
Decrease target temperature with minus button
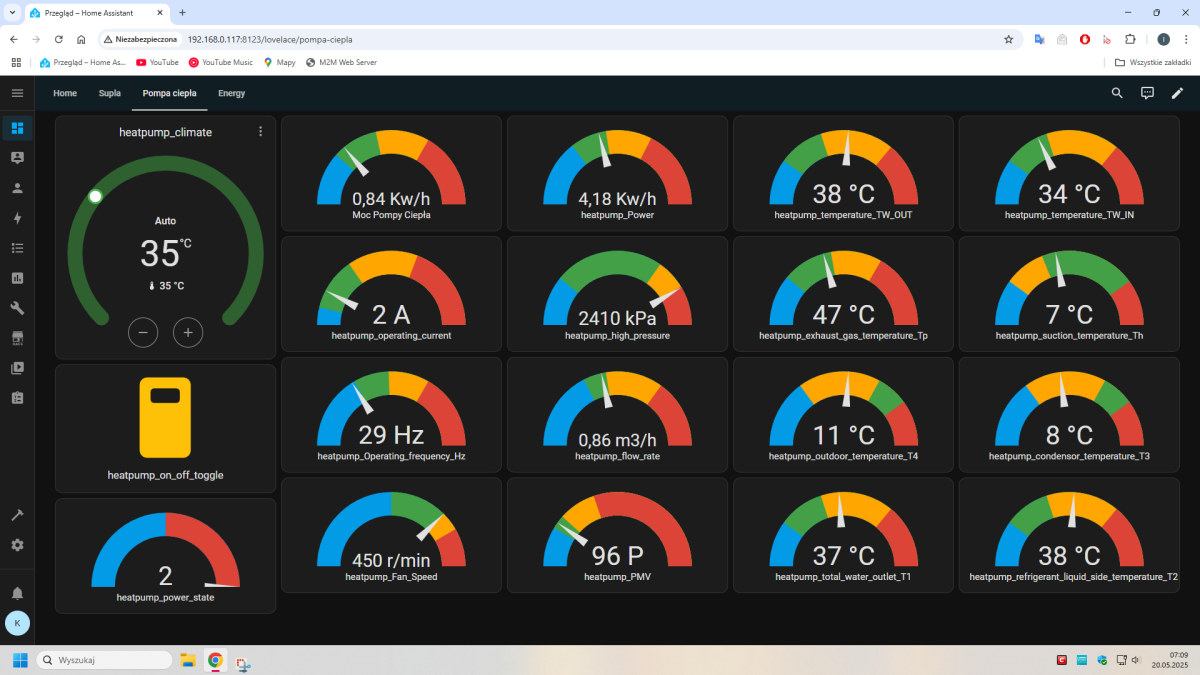click(143, 332)
